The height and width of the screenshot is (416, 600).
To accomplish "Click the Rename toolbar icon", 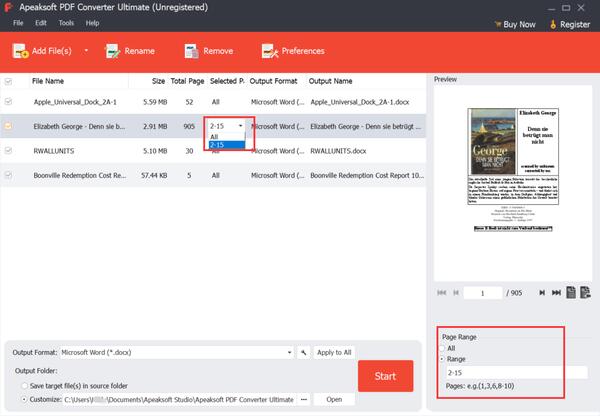I will (x=112, y=50).
